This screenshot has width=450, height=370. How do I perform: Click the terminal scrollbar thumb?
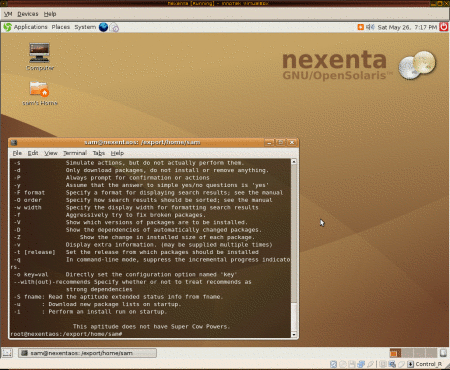pos(294,317)
